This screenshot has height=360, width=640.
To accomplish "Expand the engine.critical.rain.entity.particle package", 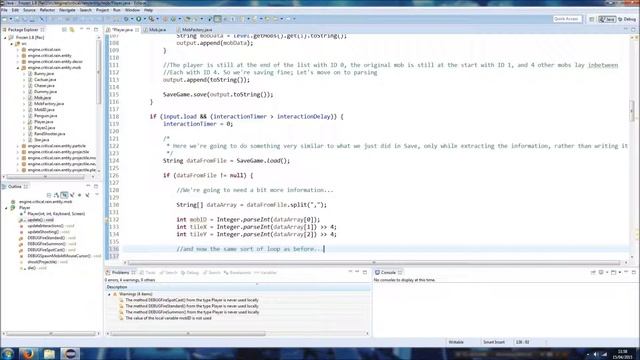I will [x=18, y=146].
